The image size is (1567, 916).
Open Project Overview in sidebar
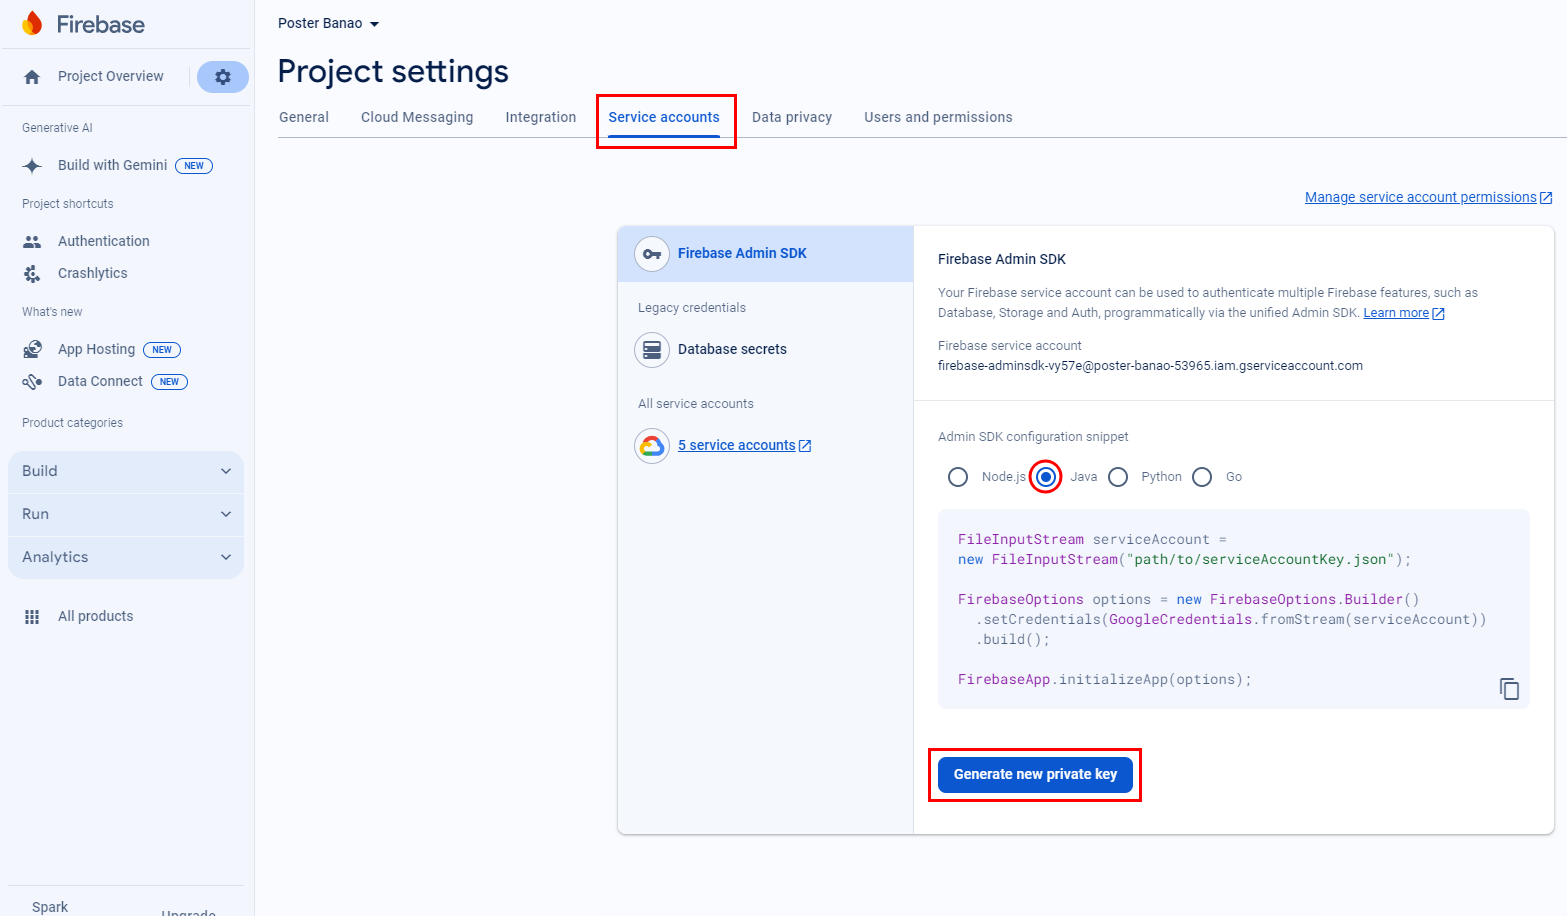110,77
